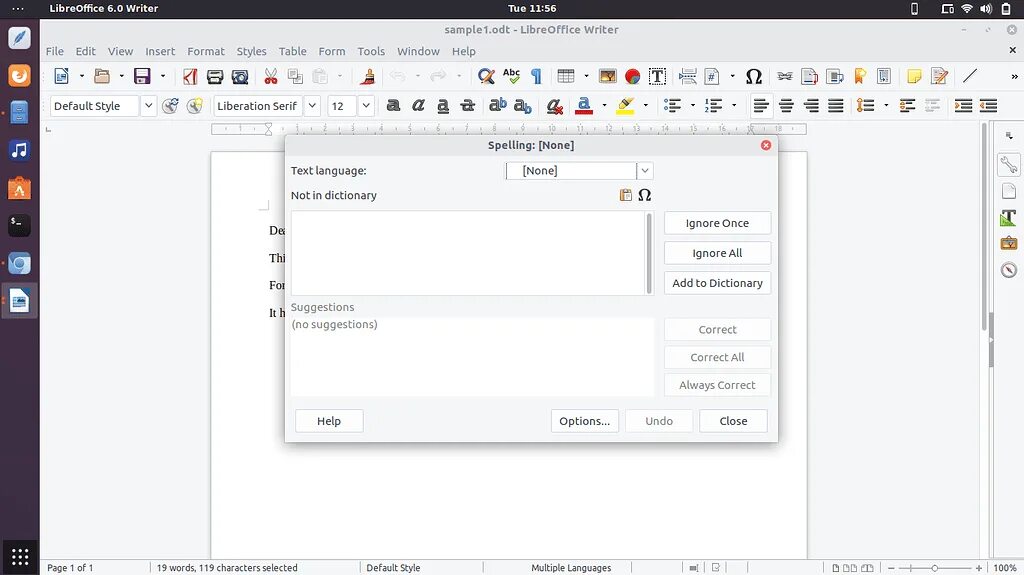
Task: Open the File menu
Action: pyautogui.click(x=55, y=51)
